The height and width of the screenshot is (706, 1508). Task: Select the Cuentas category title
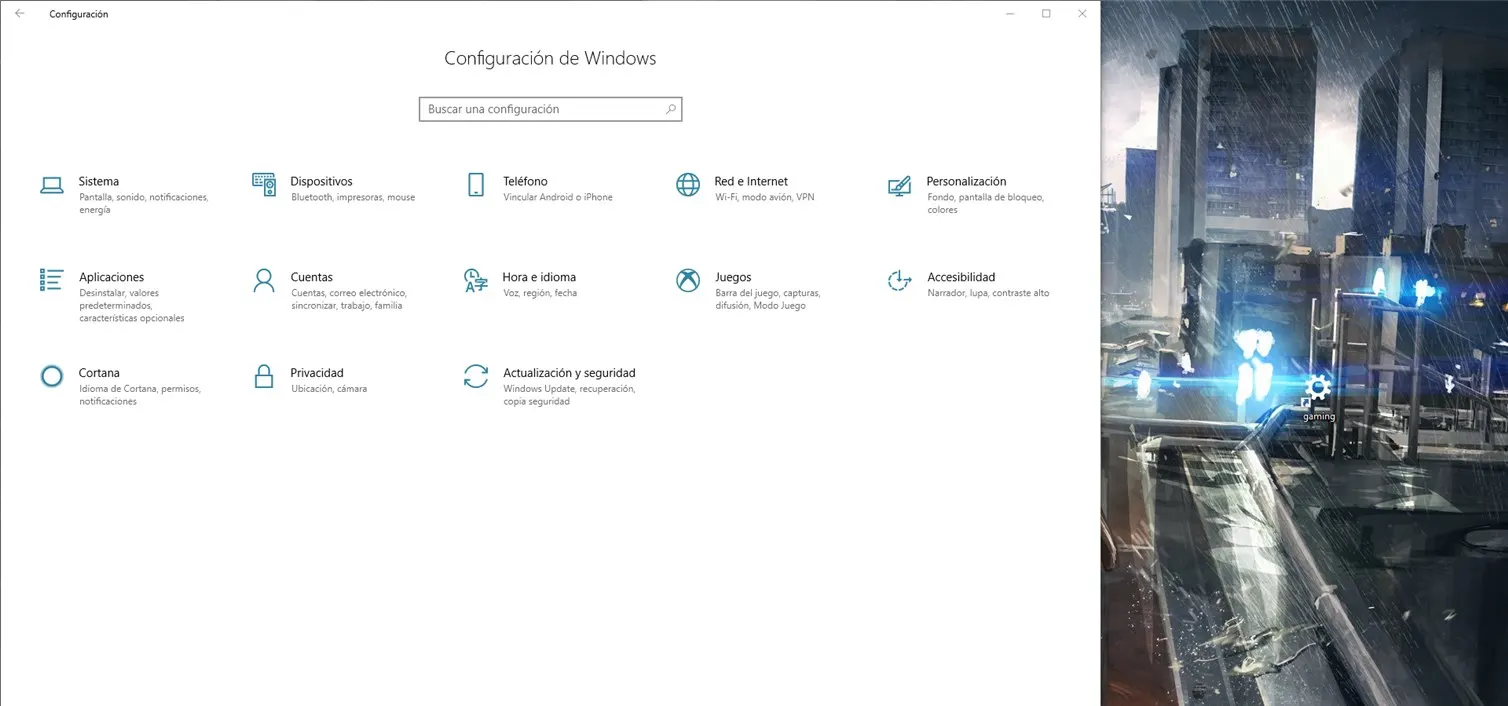(312, 278)
